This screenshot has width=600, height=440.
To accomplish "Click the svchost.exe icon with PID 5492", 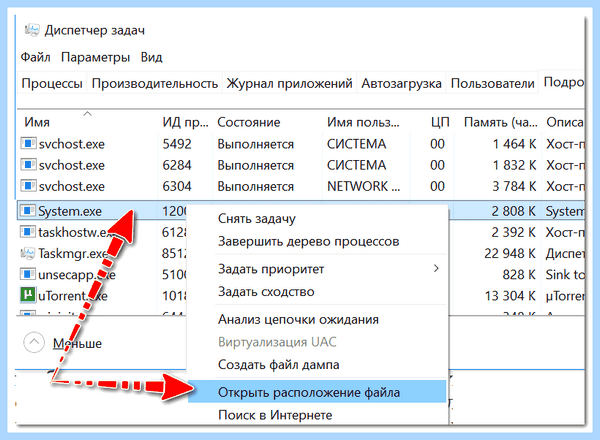I will click(28, 143).
